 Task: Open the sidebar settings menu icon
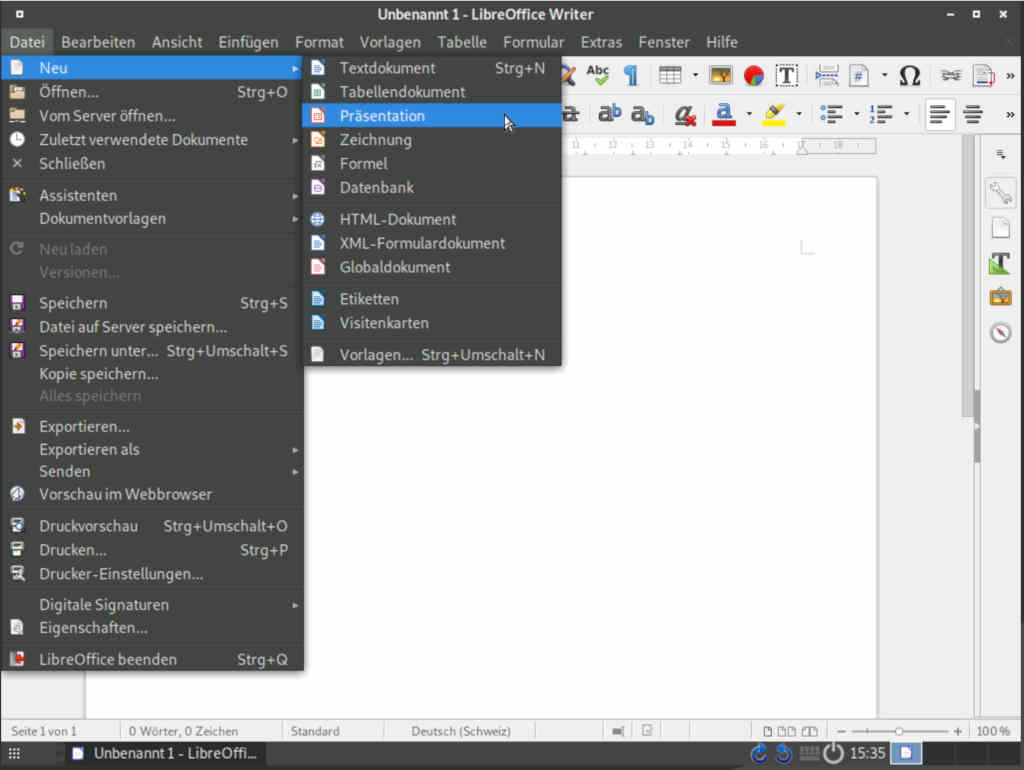pos(1000,155)
